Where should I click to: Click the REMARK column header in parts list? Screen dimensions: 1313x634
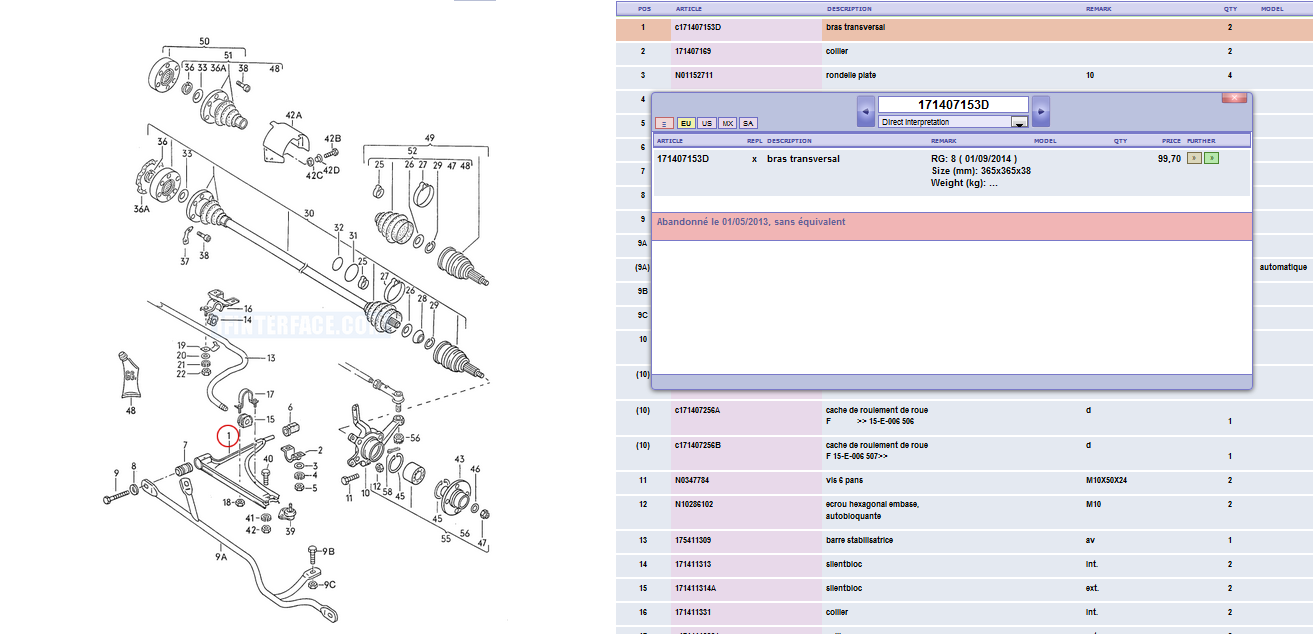1098,8
